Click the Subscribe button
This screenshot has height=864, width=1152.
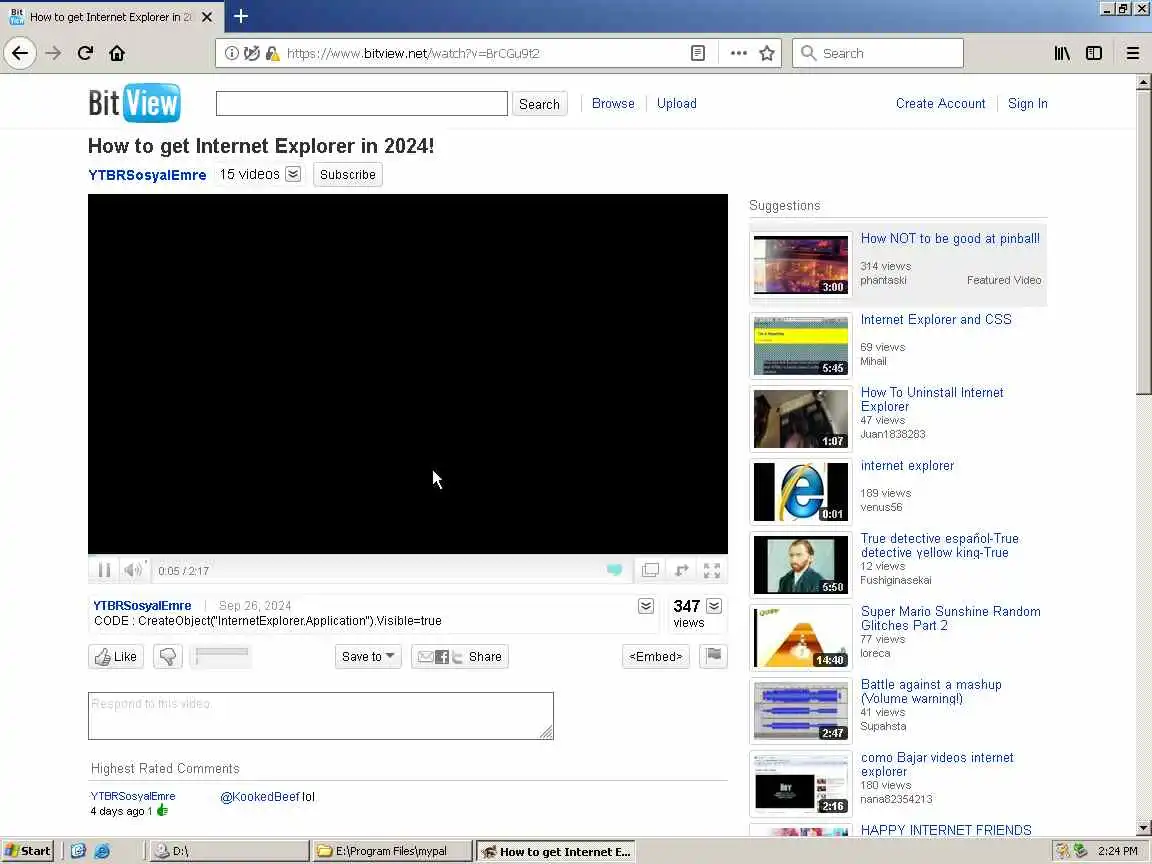click(x=348, y=175)
